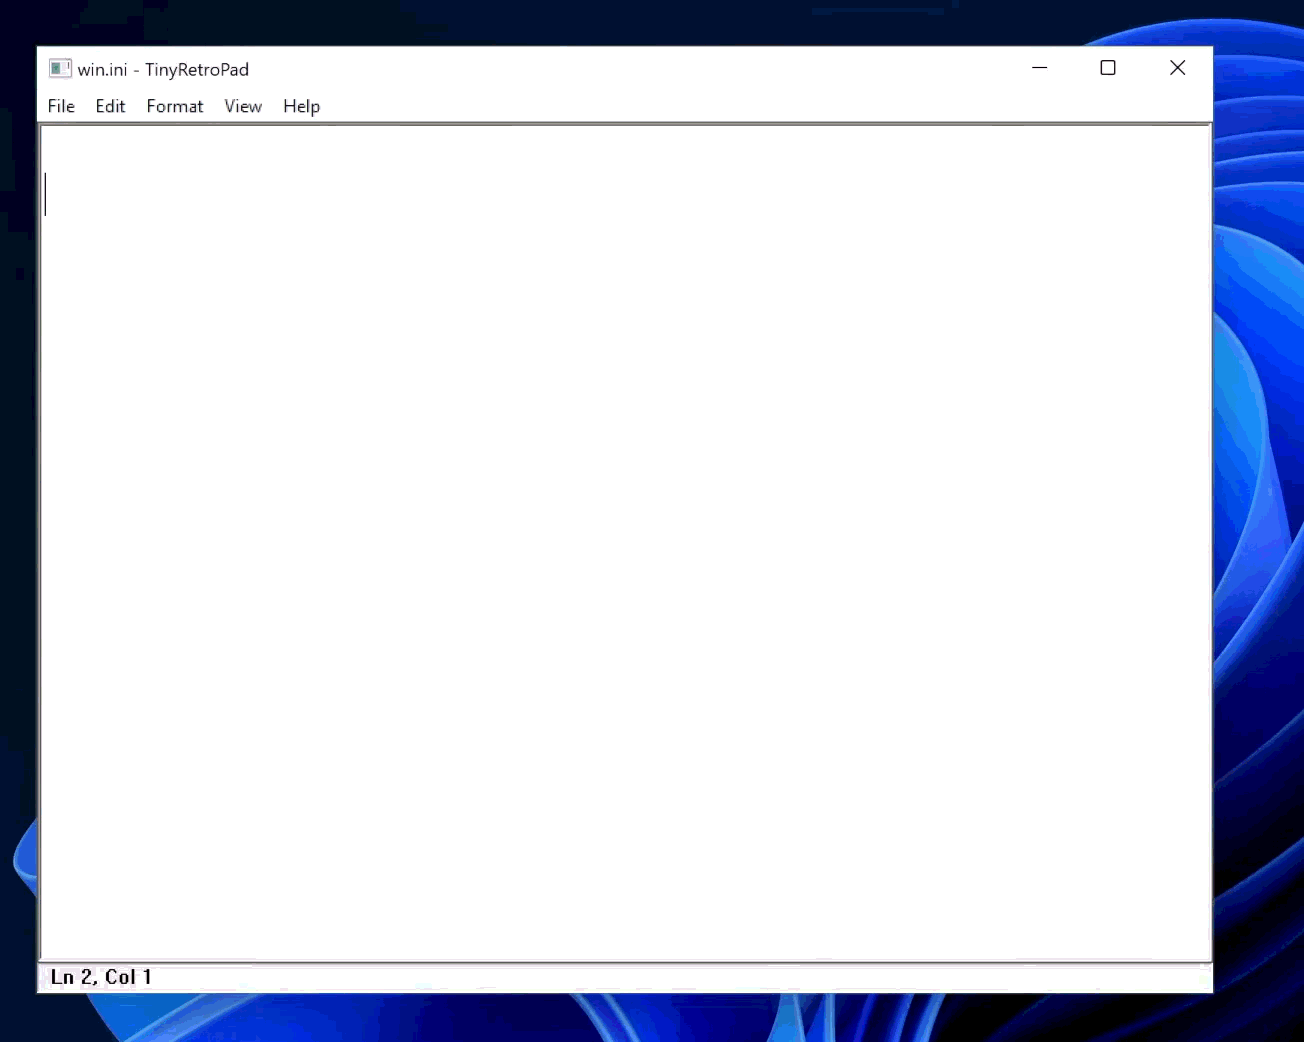Open the View menu
The image size is (1304, 1042).
[x=243, y=106]
